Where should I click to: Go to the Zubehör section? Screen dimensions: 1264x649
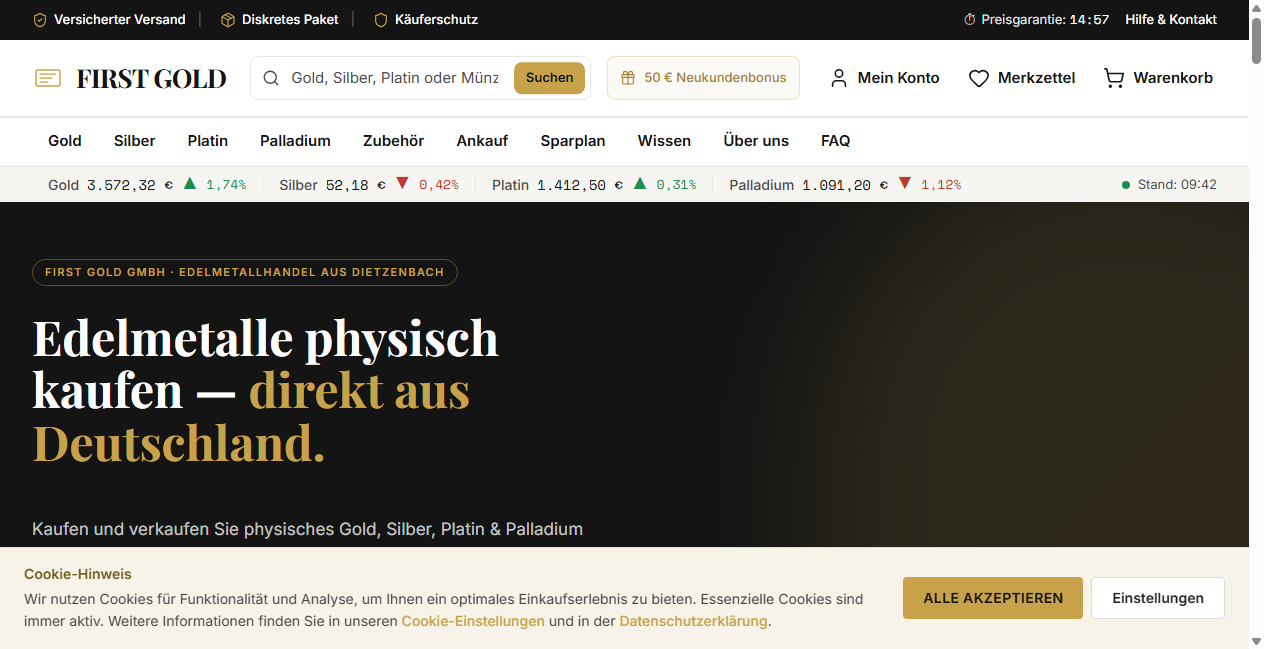[x=394, y=141]
